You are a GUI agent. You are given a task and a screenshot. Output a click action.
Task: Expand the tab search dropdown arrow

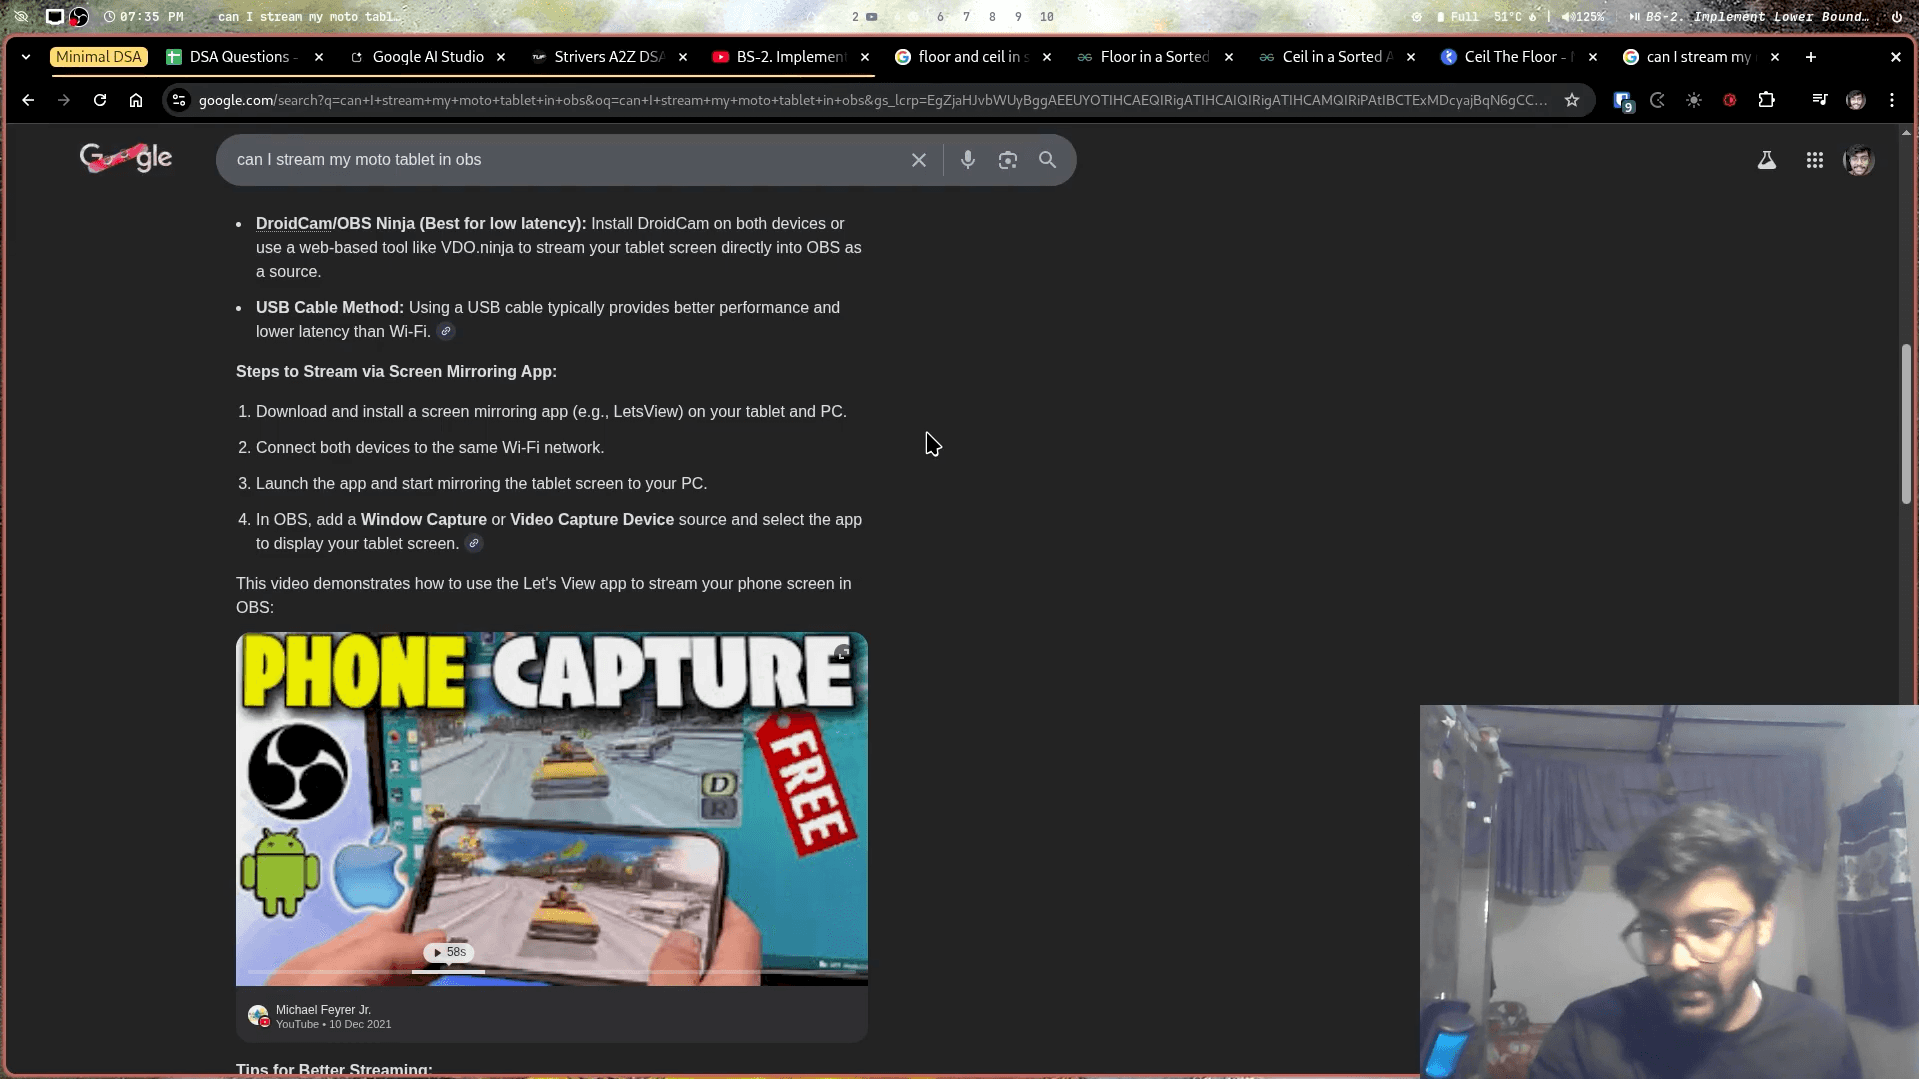26,57
